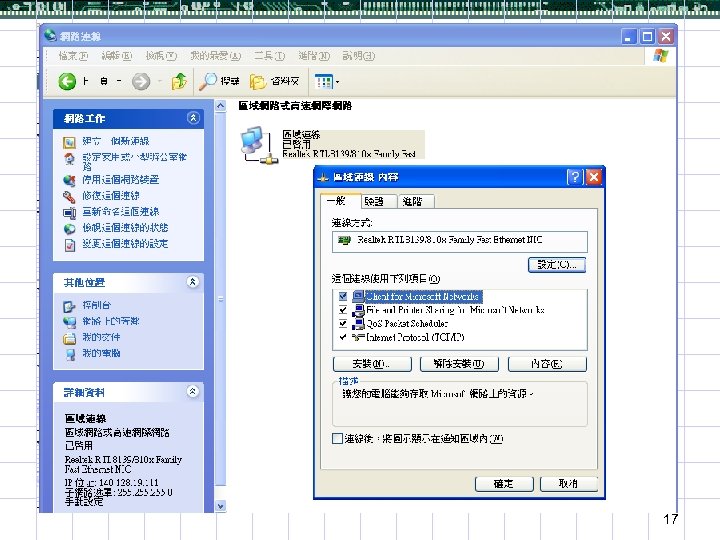Enable show icon in notification area checkbox
This screenshot has width=720, height=540.
(x=337, y=439)
